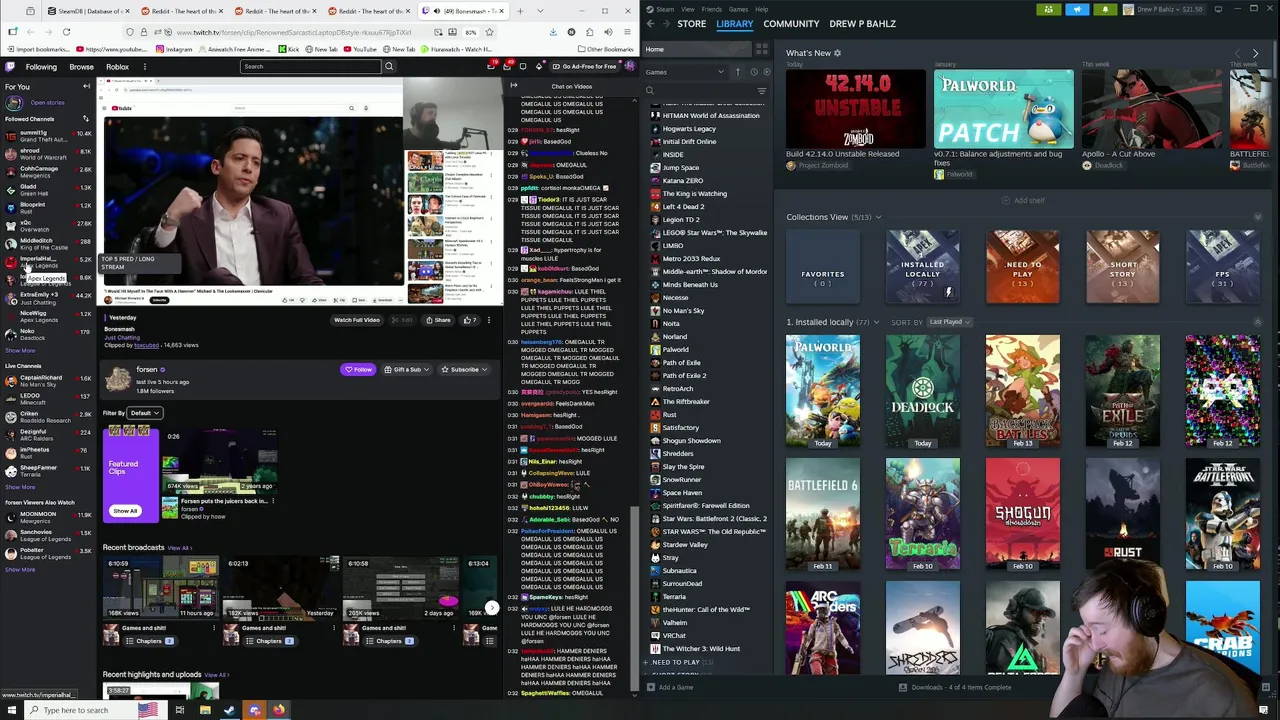Expand Gift a Sub dropdown

click(406, 370)
